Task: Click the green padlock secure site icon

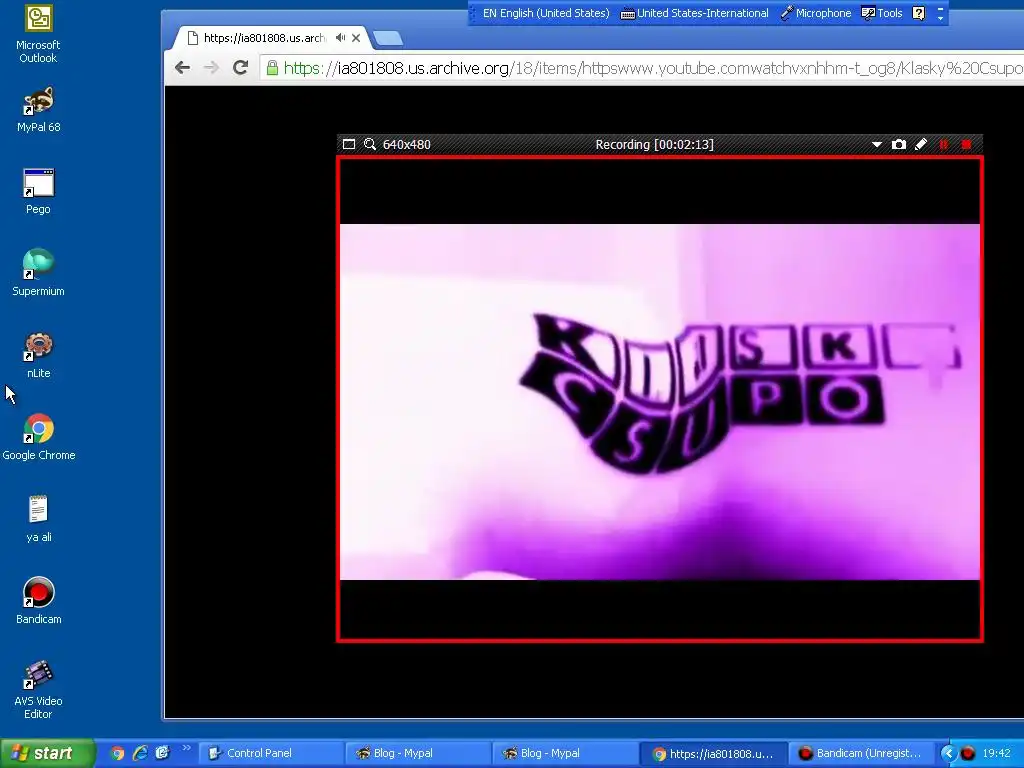Action: [x=272, y=67]
